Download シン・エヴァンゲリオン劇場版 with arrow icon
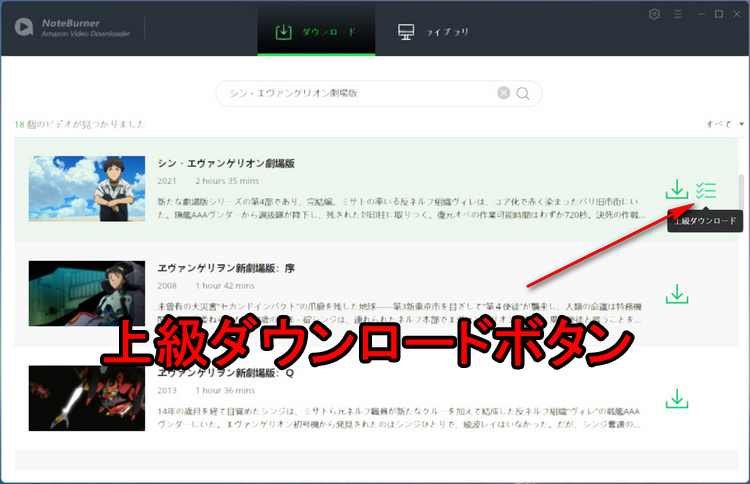The image size is (750, 484). point(676,189)
